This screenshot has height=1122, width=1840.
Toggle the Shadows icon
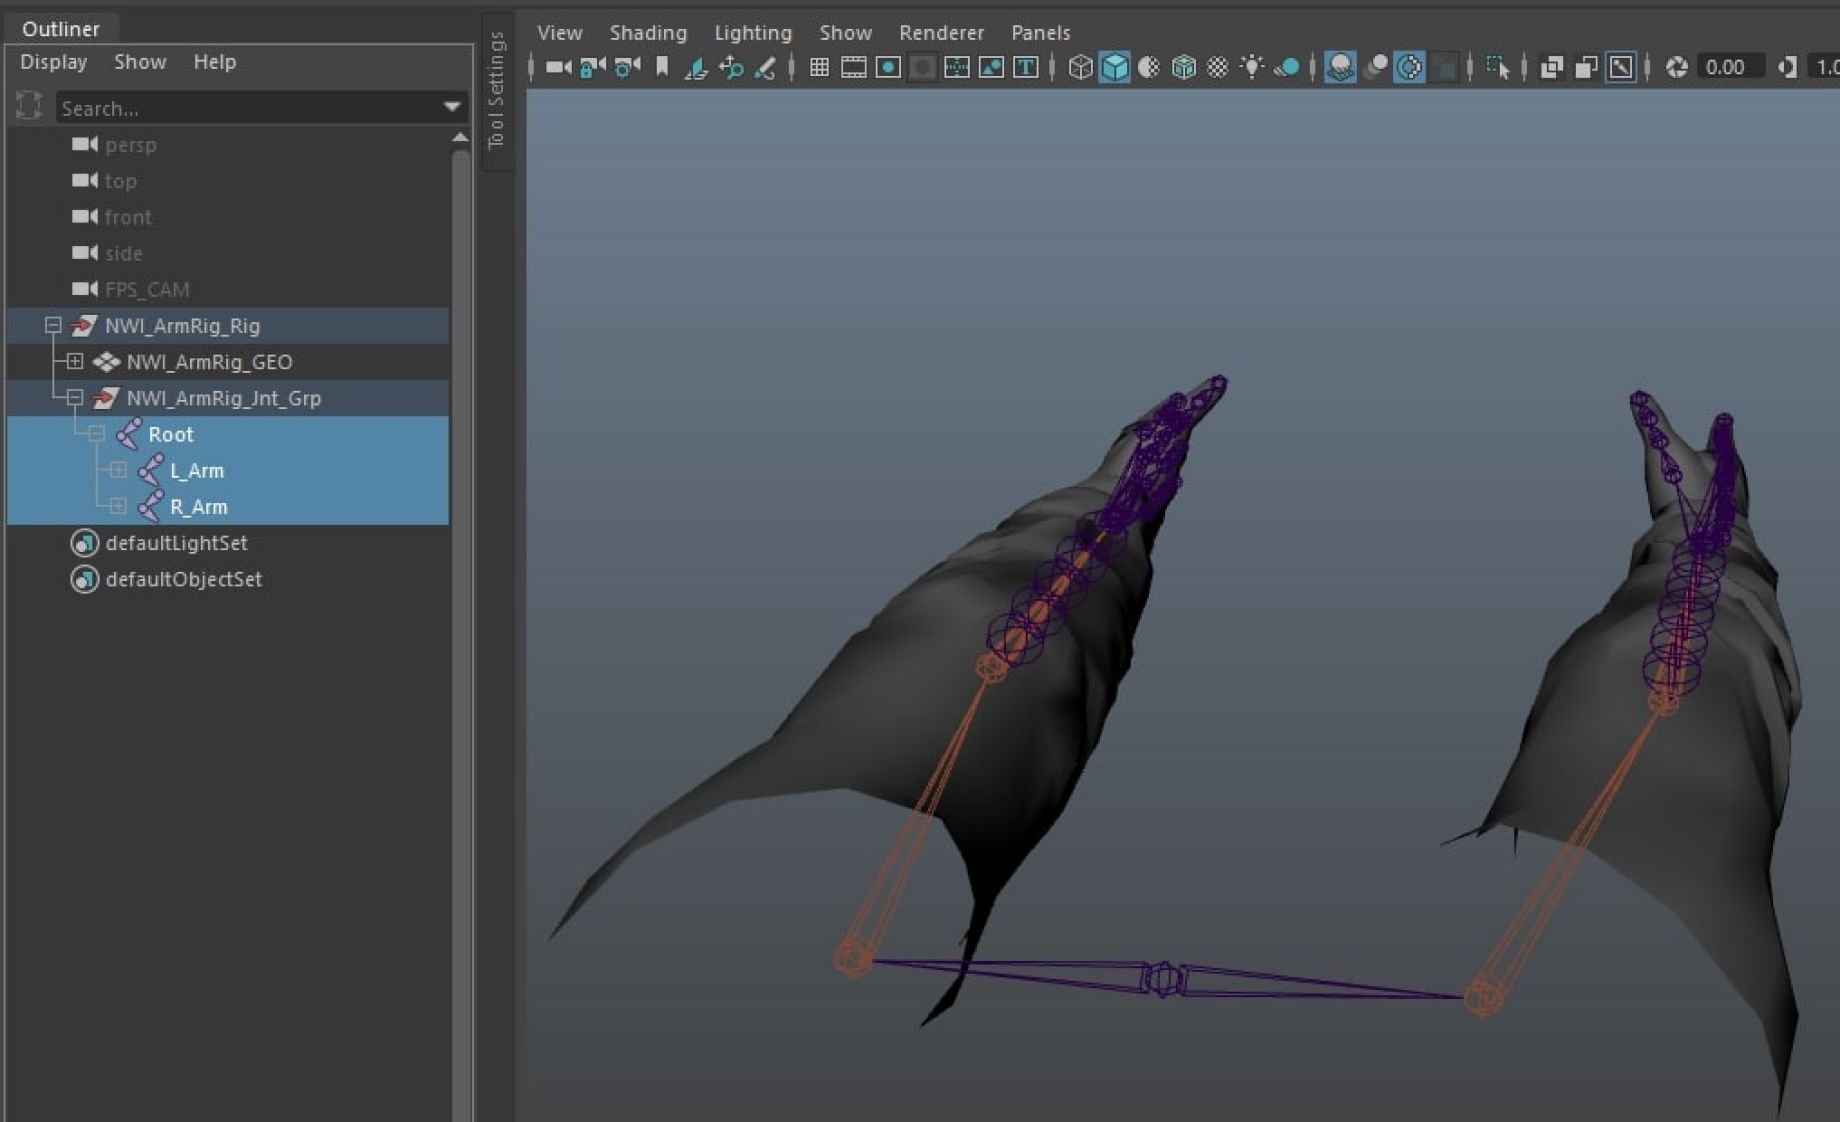click(1287, 67)
